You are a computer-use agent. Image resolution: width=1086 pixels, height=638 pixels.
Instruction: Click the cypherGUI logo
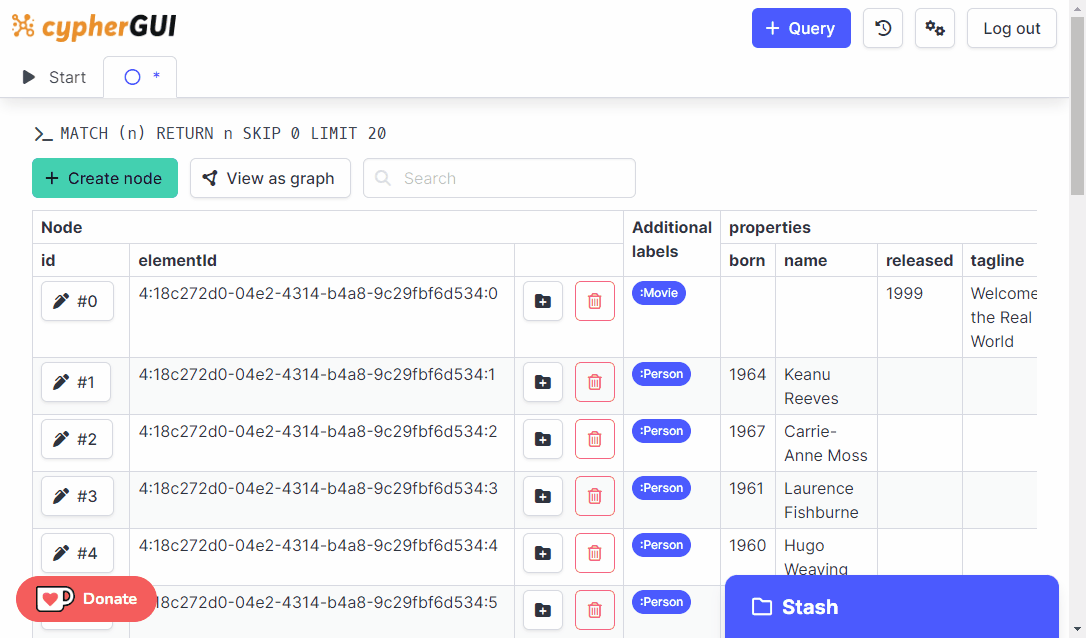[x=94, y=27]
